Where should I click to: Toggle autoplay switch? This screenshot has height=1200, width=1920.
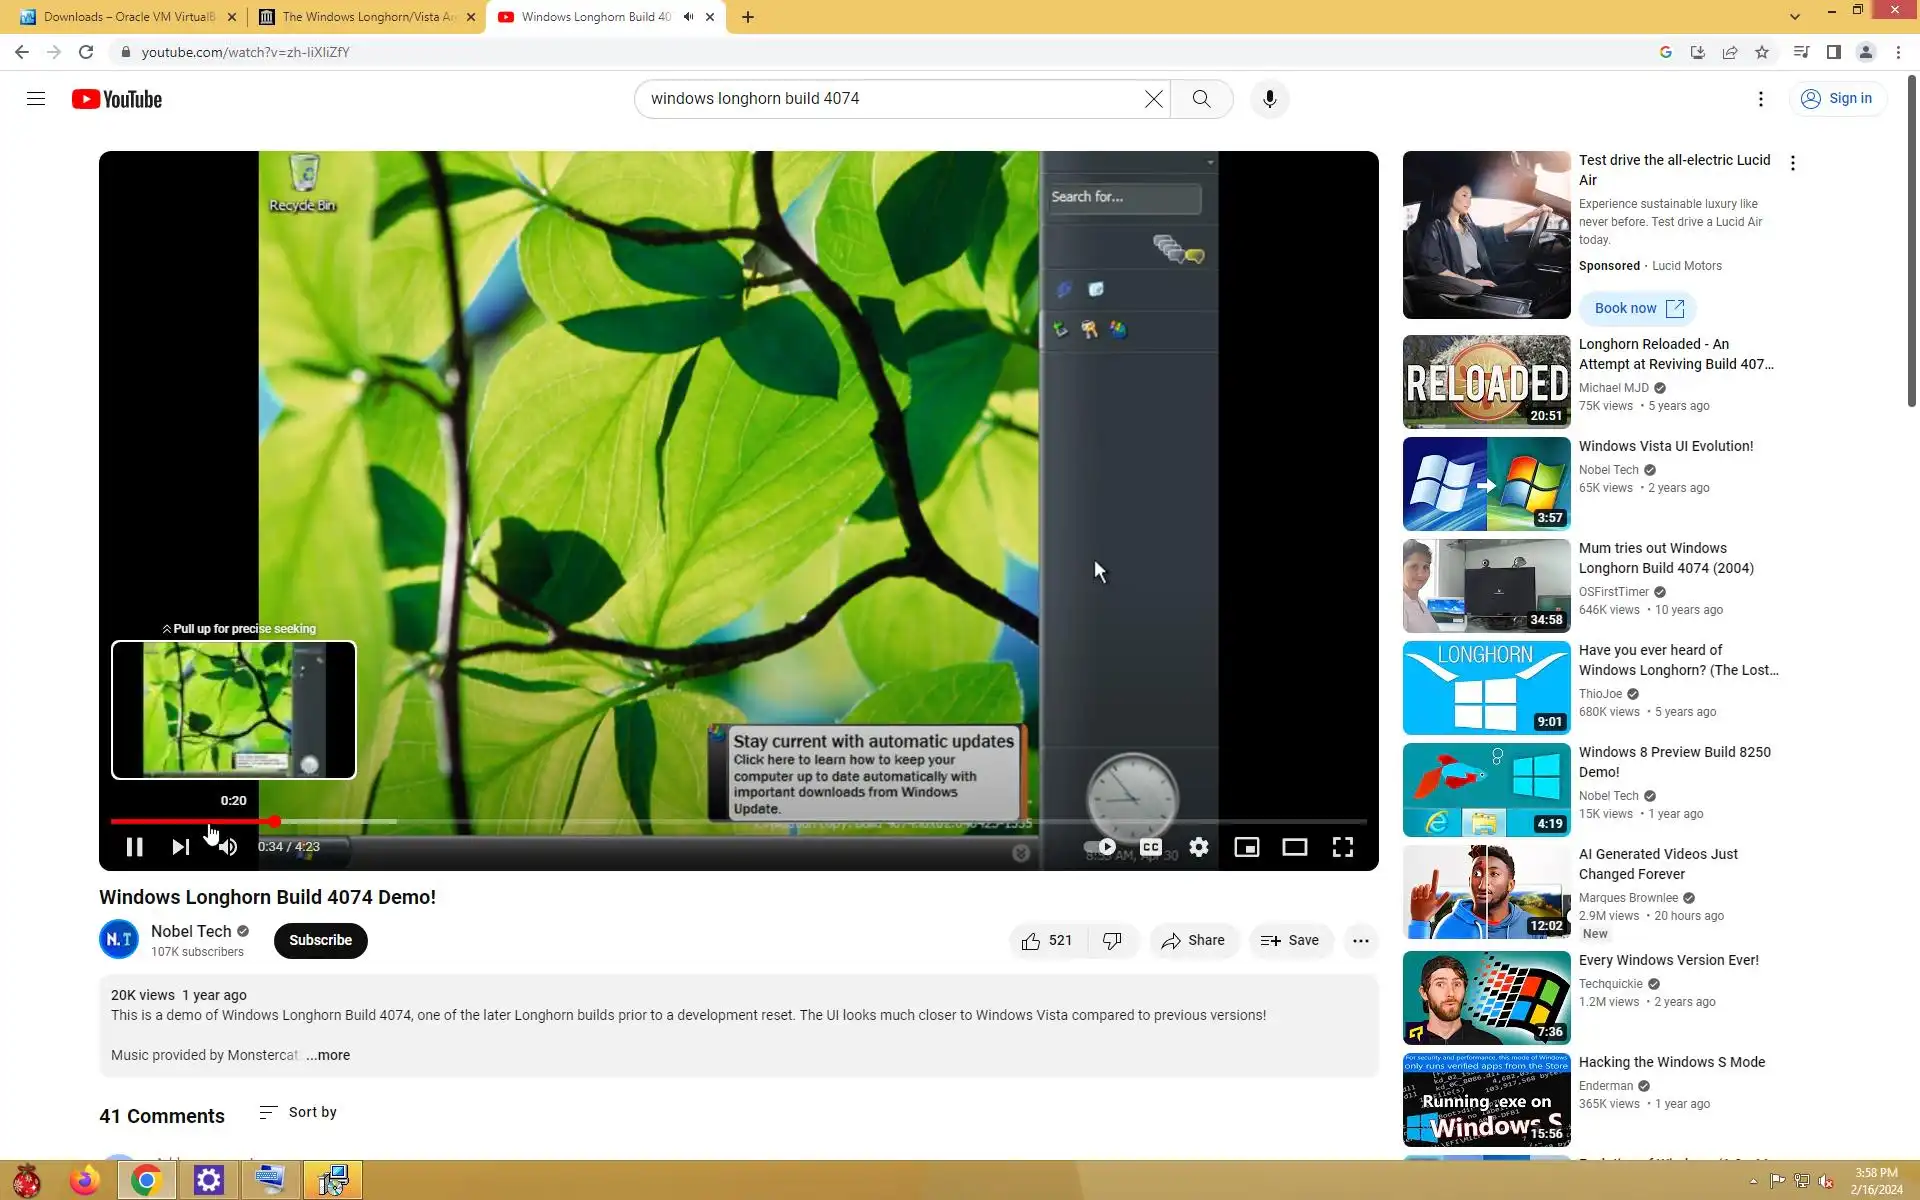[x=1101, y=847]
